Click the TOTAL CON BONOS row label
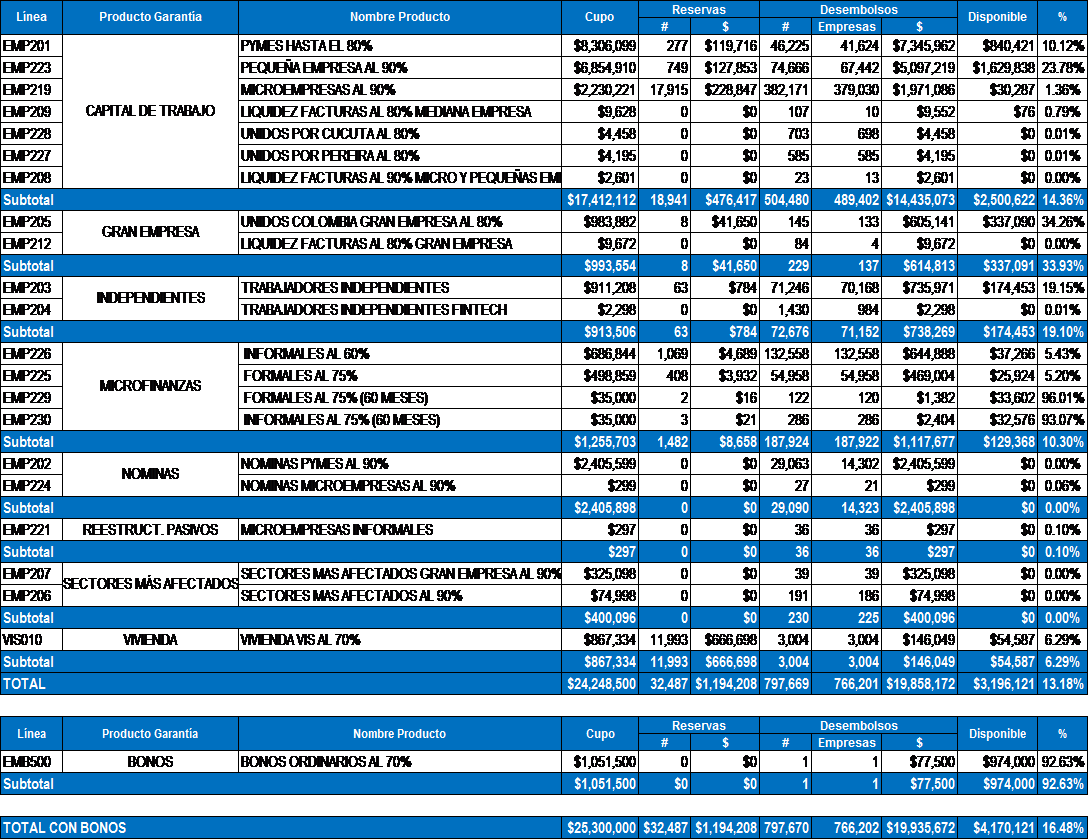 (65, 828)
